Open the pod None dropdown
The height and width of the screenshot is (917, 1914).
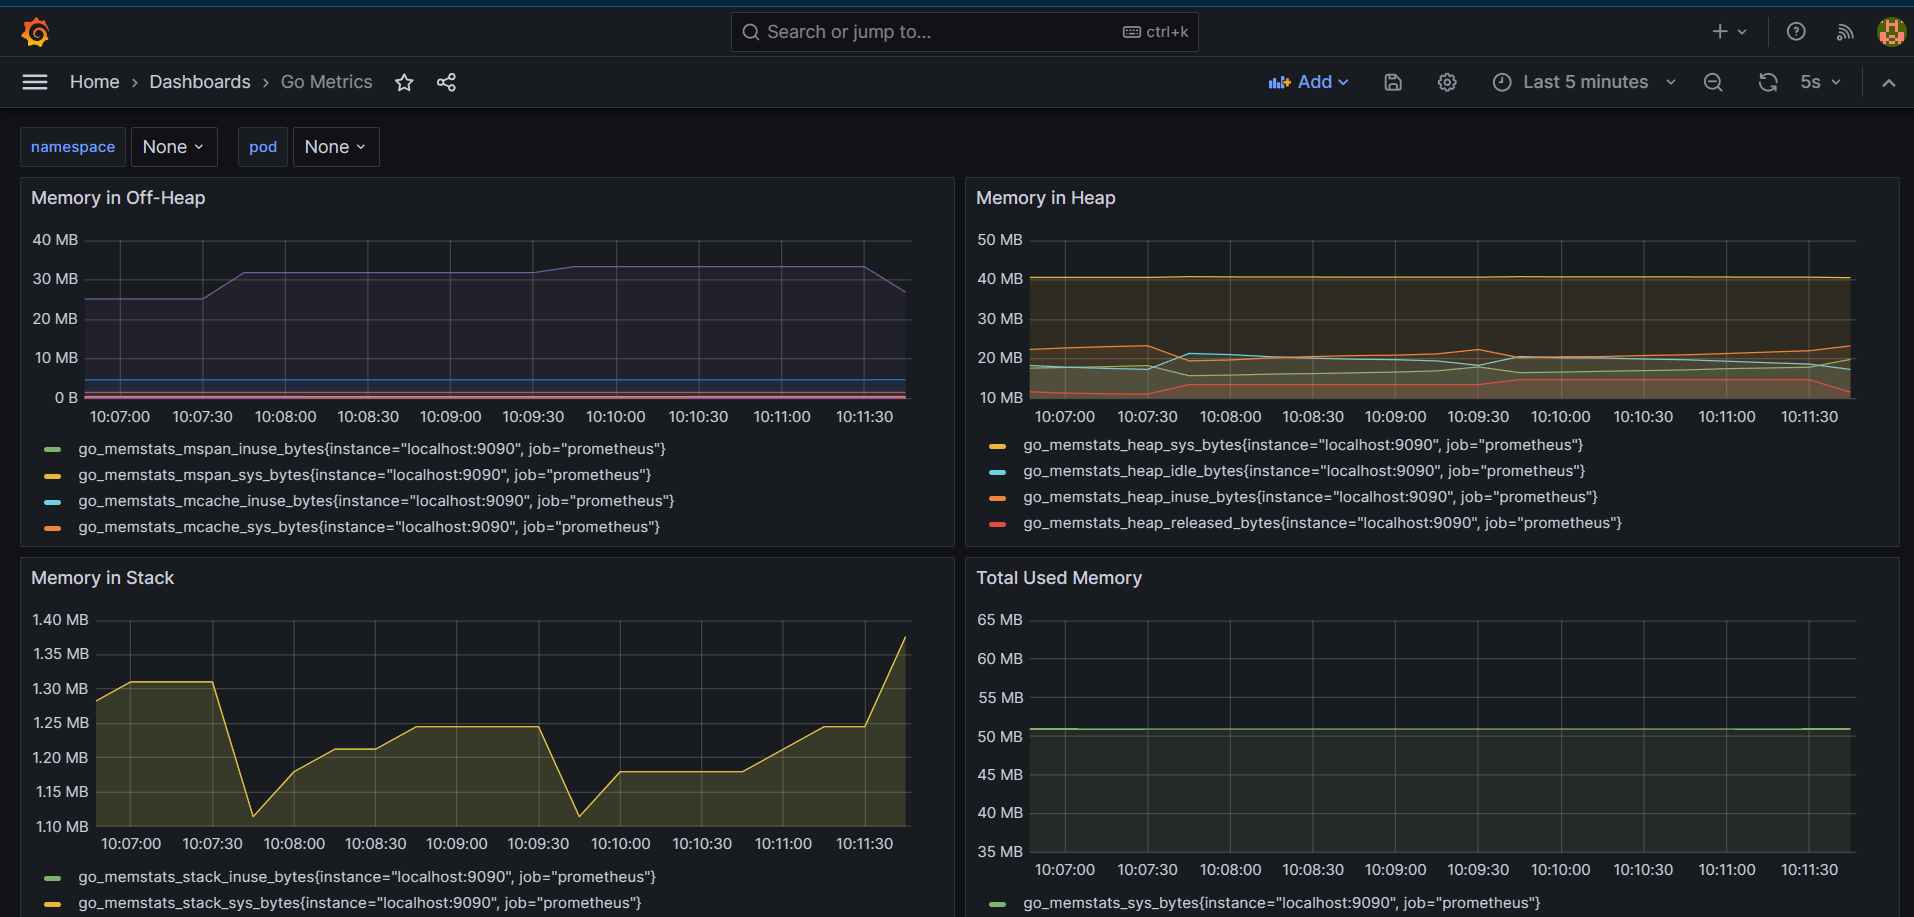point(335,147)
